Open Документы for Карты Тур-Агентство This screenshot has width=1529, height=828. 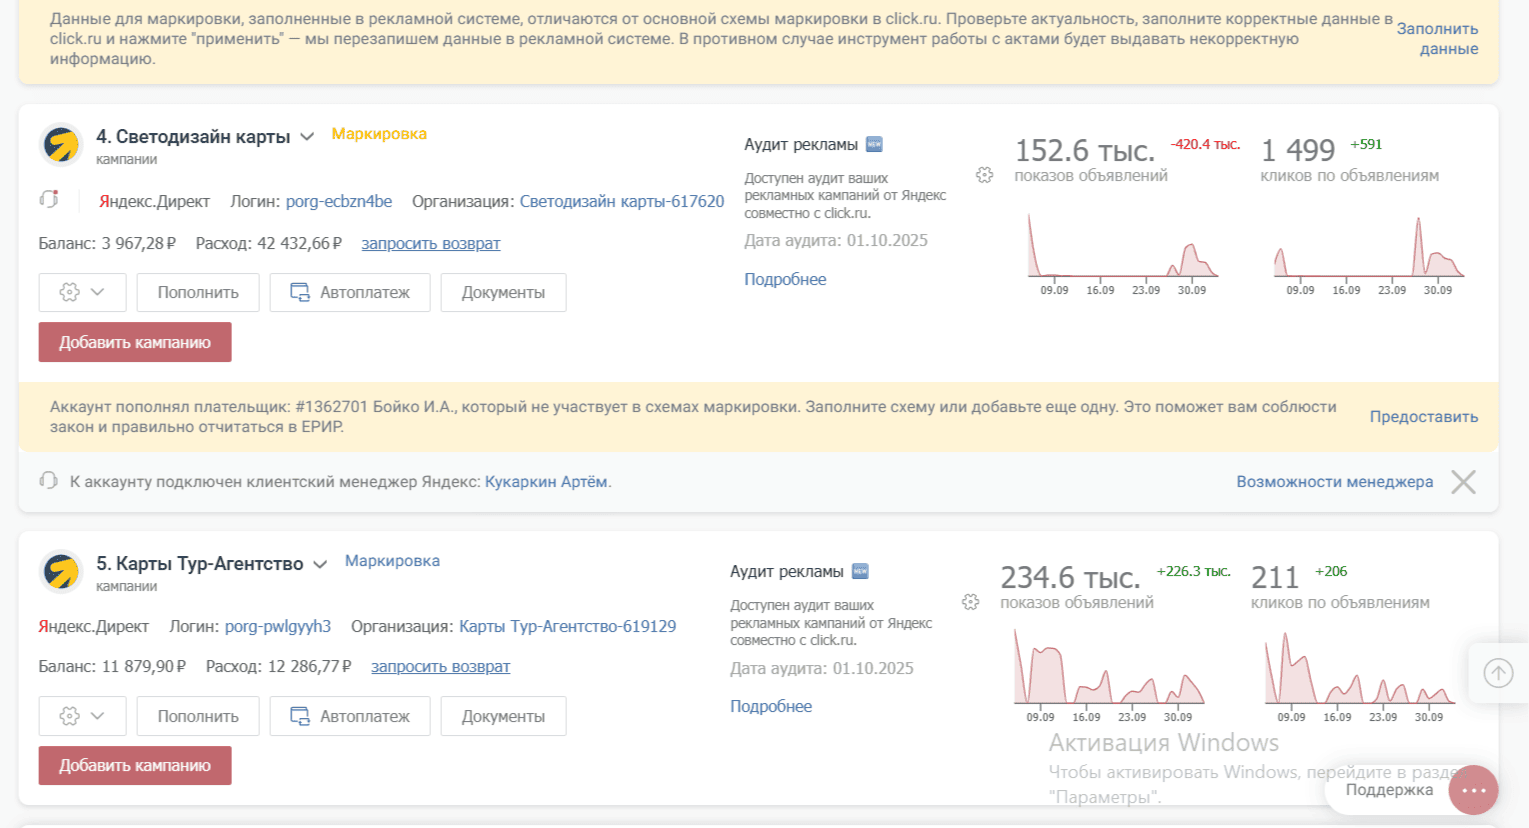pyautogui.click(x=503, y=716)
